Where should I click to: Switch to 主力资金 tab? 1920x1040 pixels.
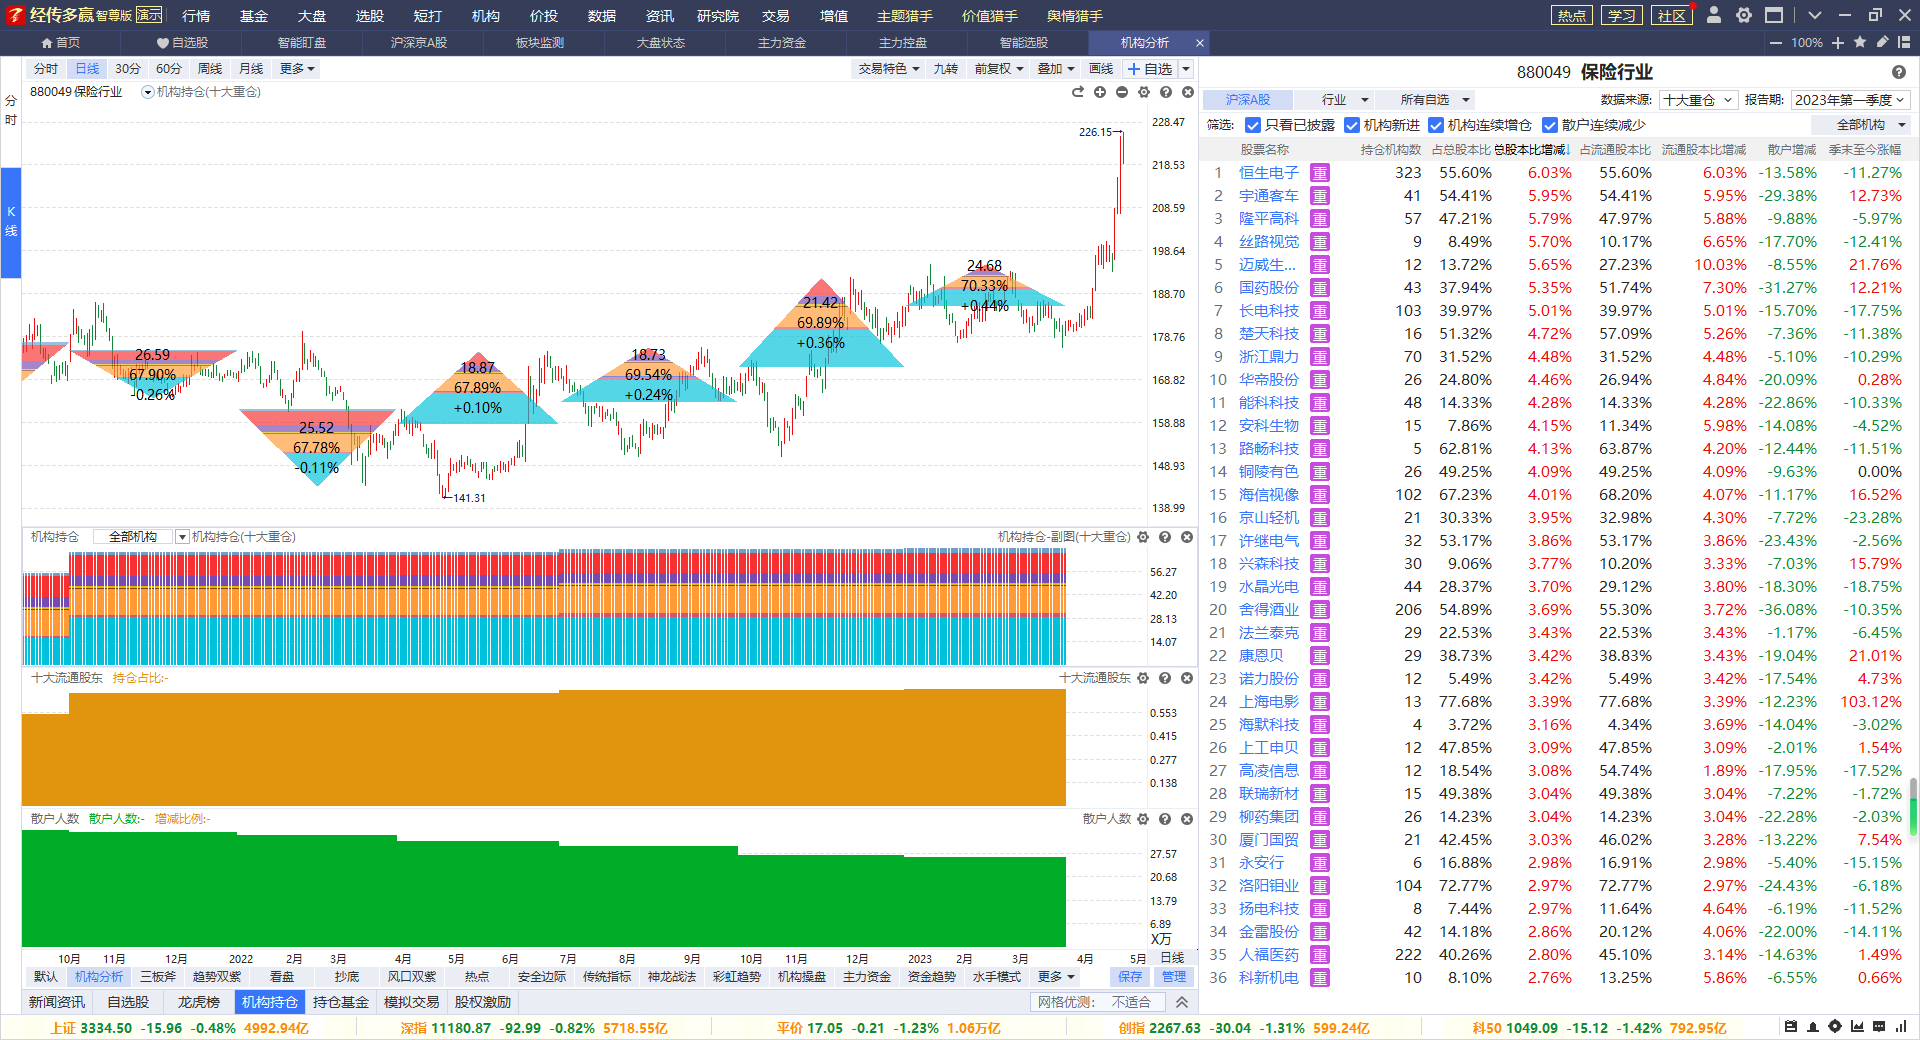tap(782, 43)
